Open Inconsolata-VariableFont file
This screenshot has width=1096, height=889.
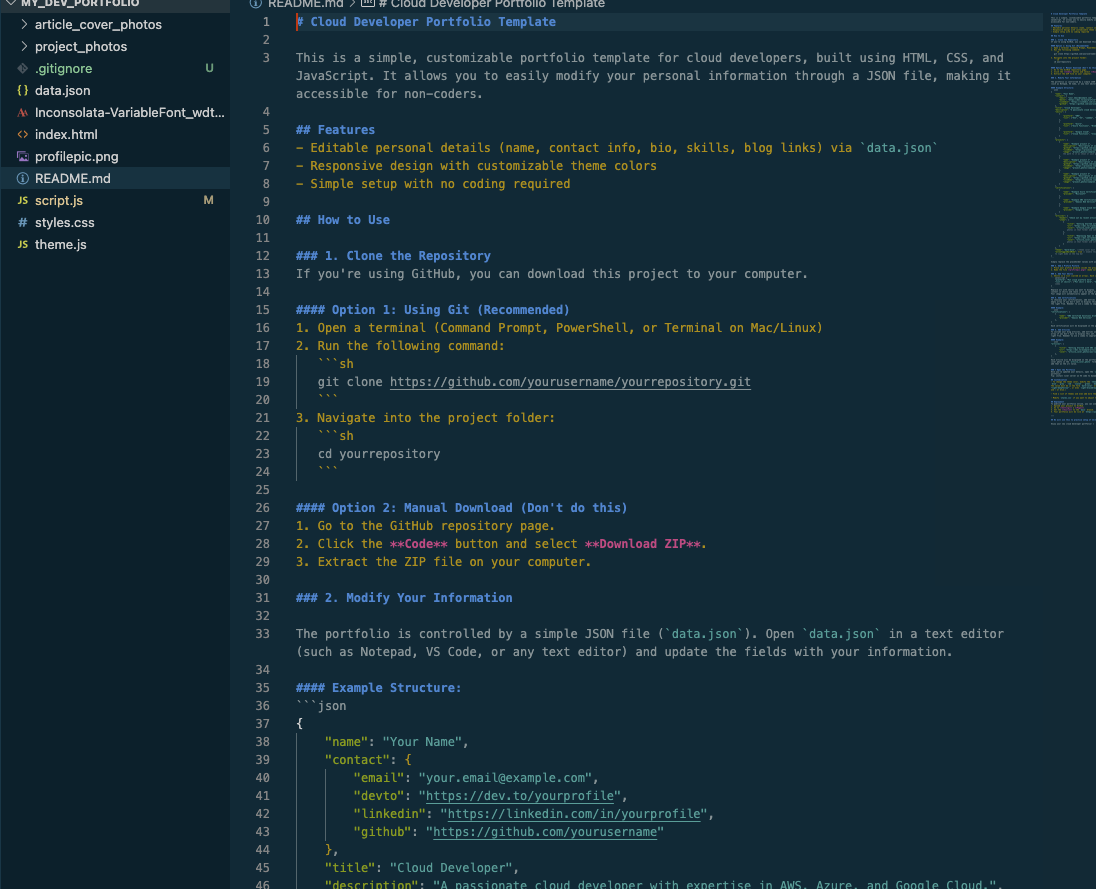point(130,113)
